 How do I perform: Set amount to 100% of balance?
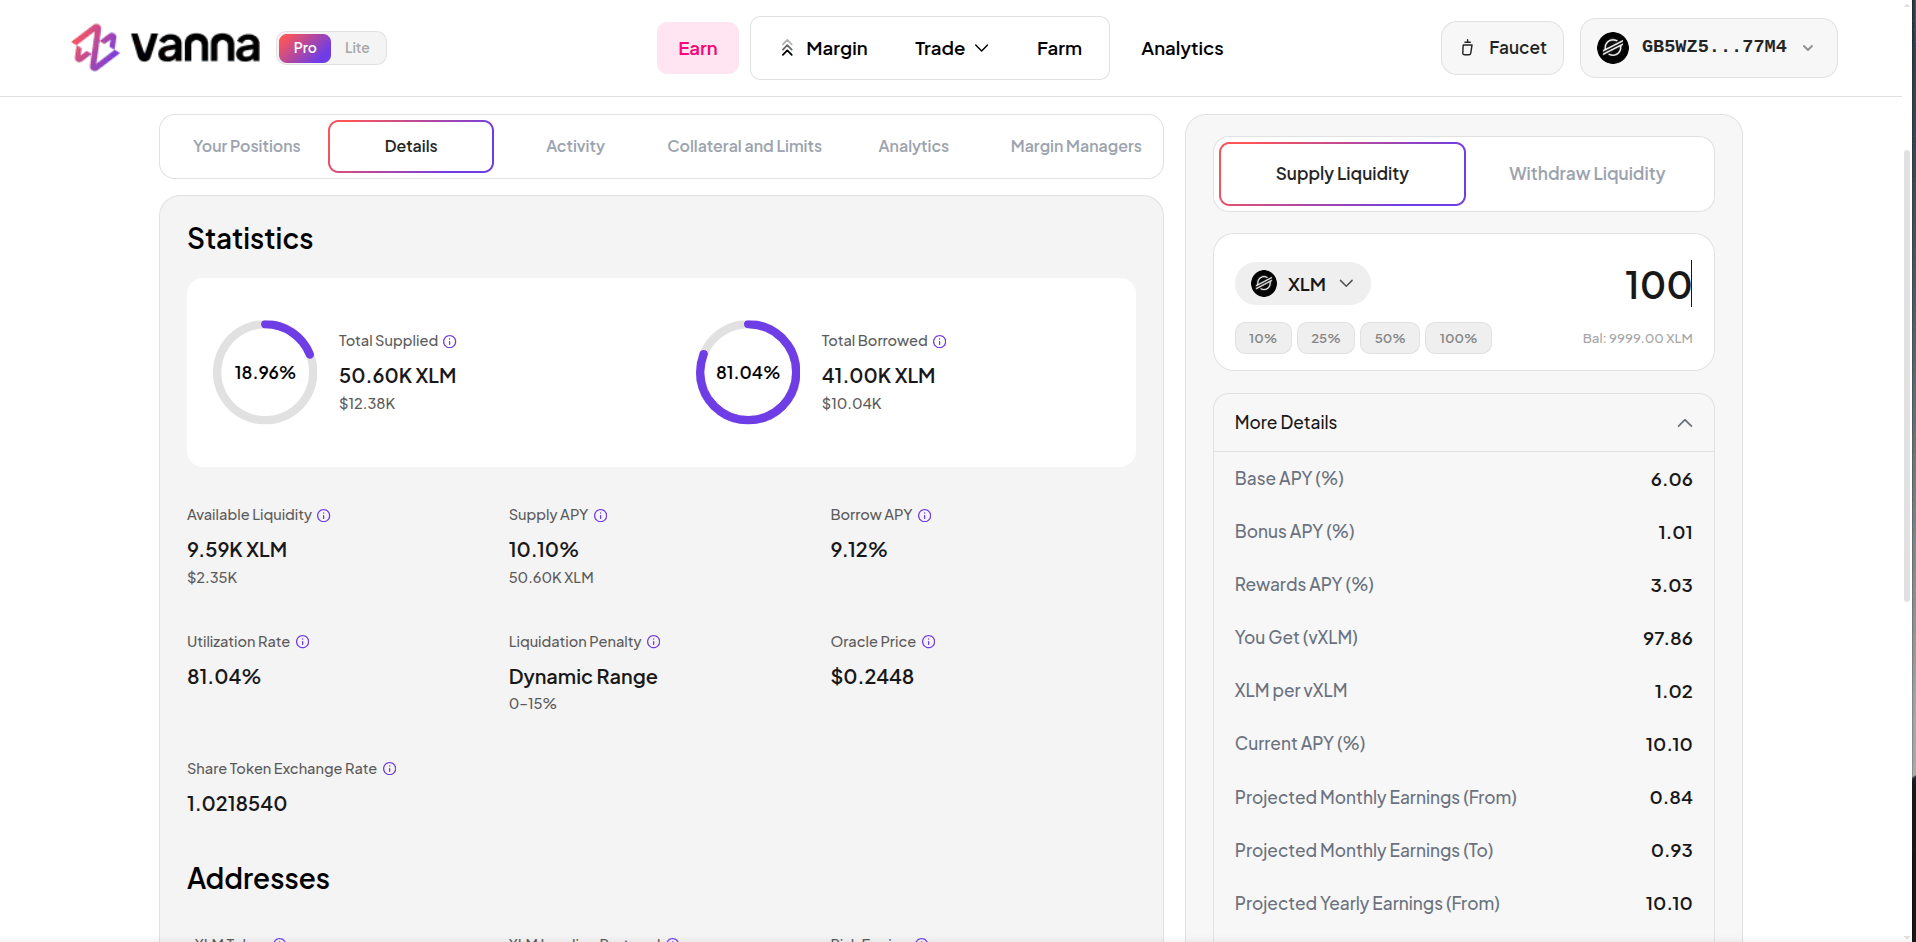(1458, 338)
